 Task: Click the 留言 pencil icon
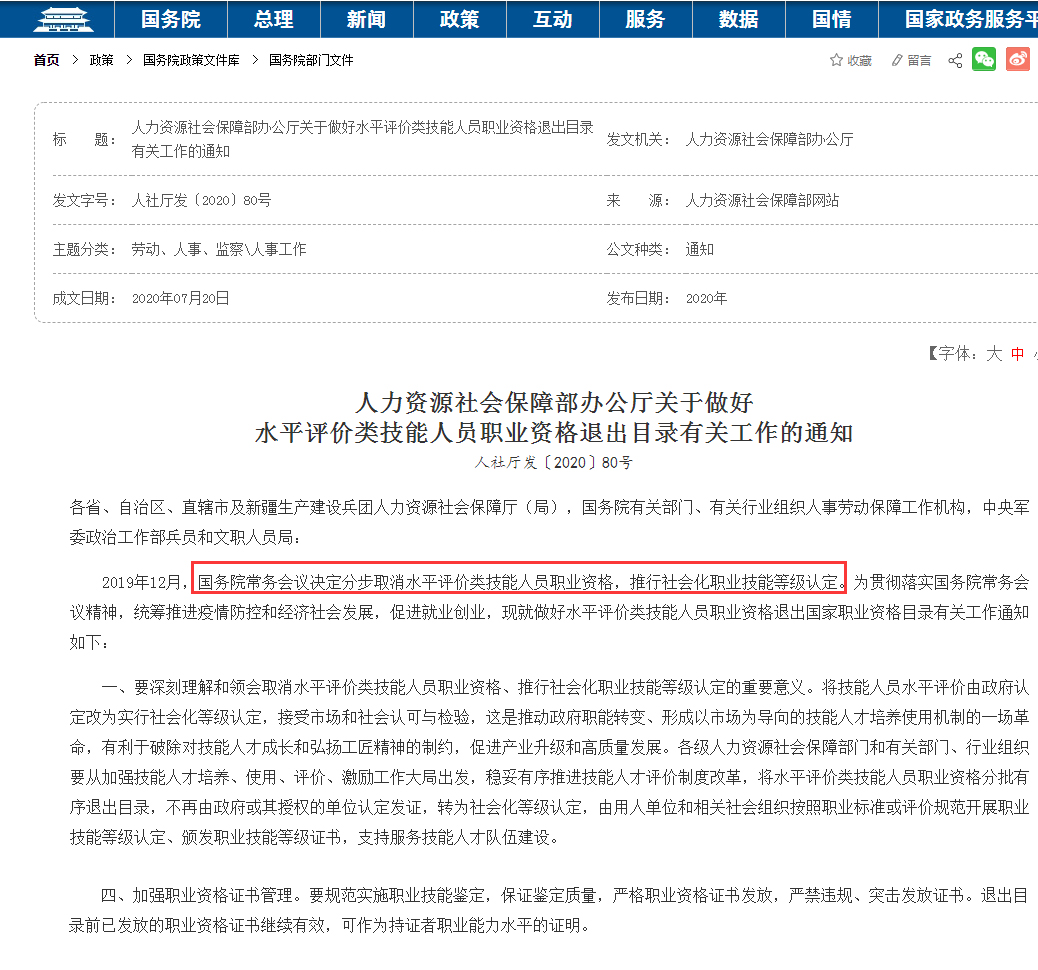897,60
